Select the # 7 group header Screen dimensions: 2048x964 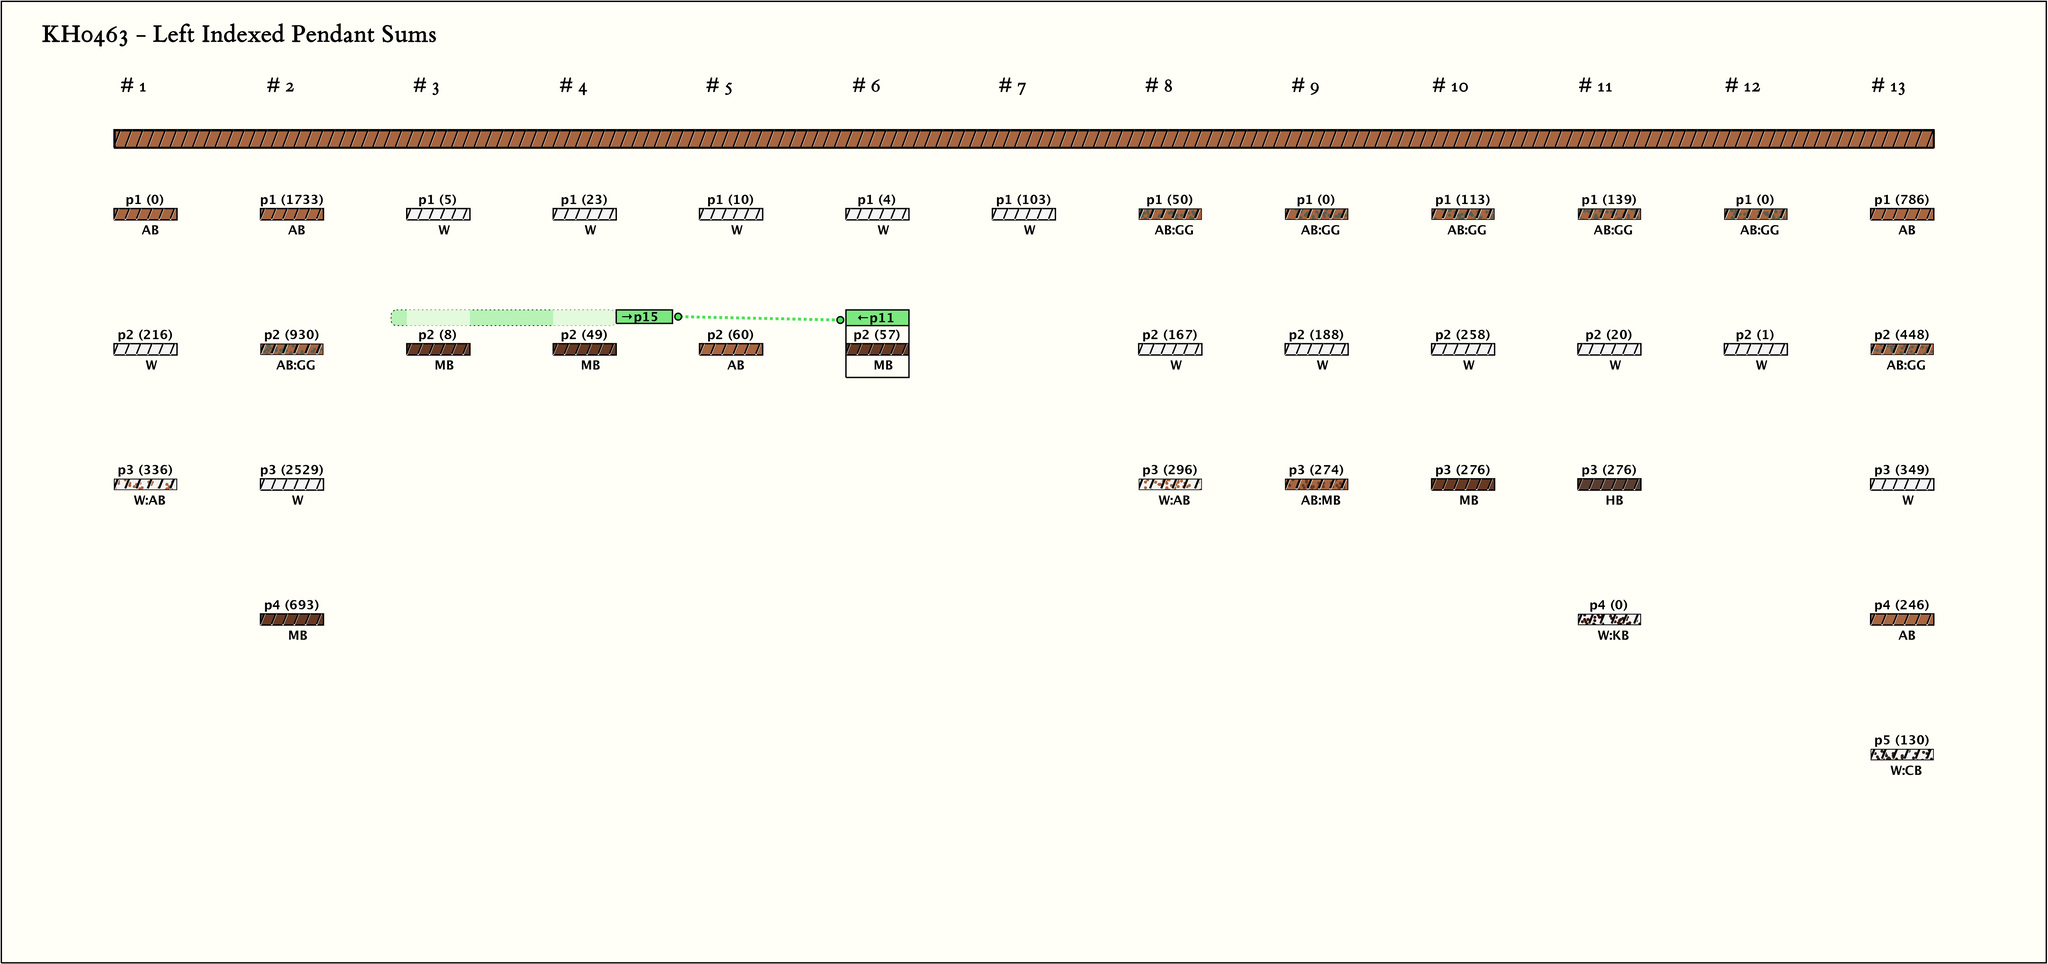click(1012, 86)
